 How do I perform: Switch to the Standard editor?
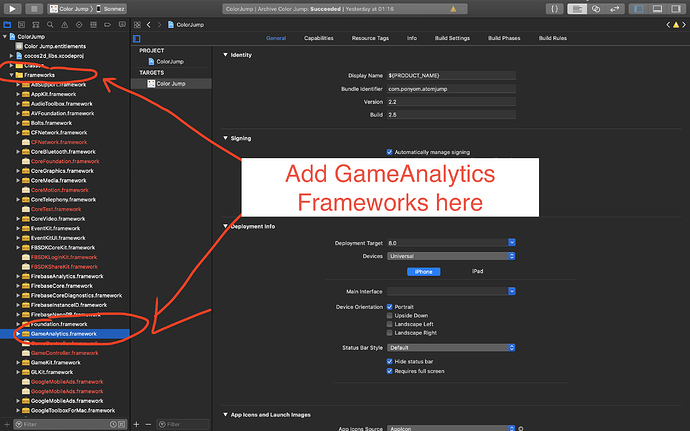[x=577, y=9]
